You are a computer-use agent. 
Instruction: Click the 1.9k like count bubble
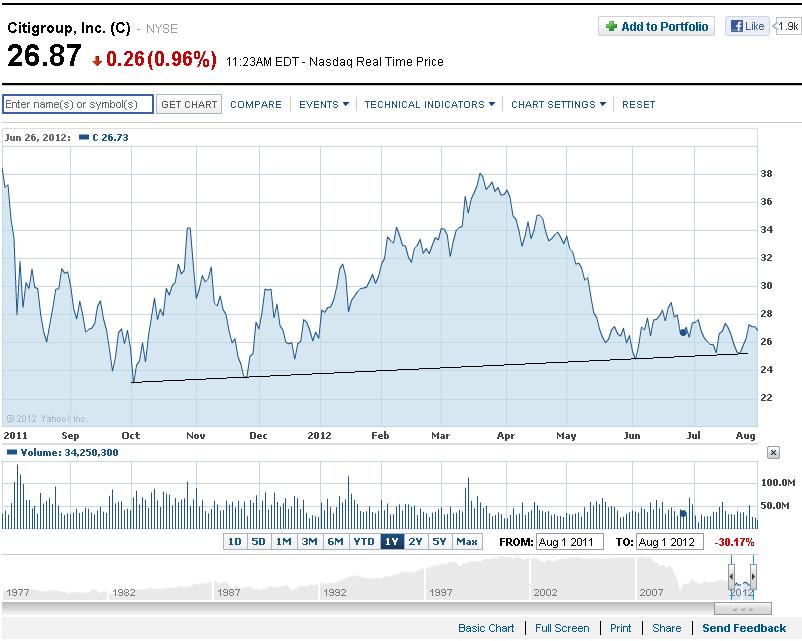coord(788,26)
